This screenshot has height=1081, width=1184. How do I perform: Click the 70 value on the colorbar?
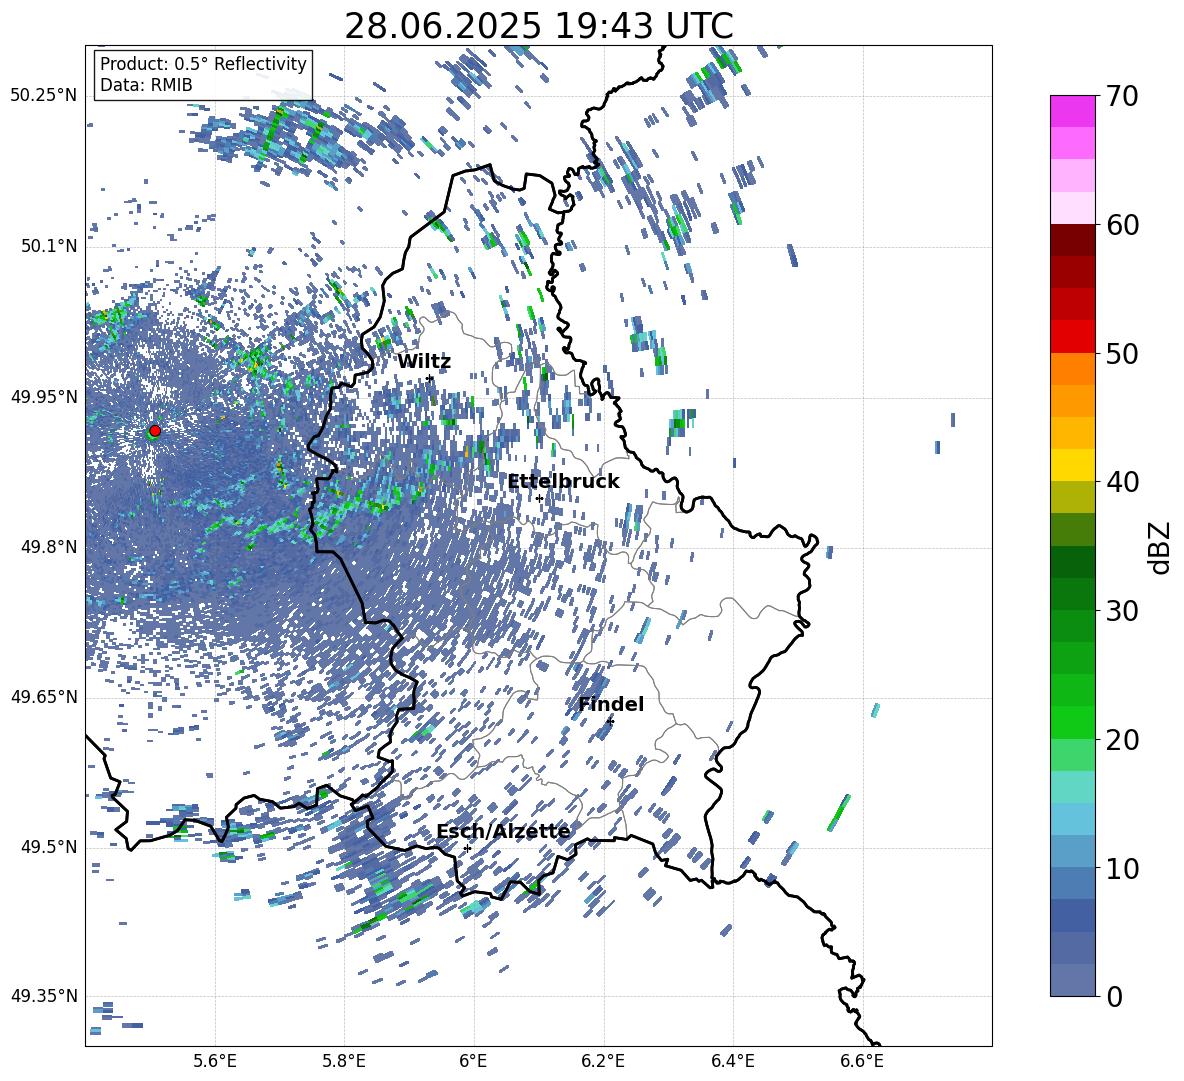pyautogui.click(x=1122, y=97)
